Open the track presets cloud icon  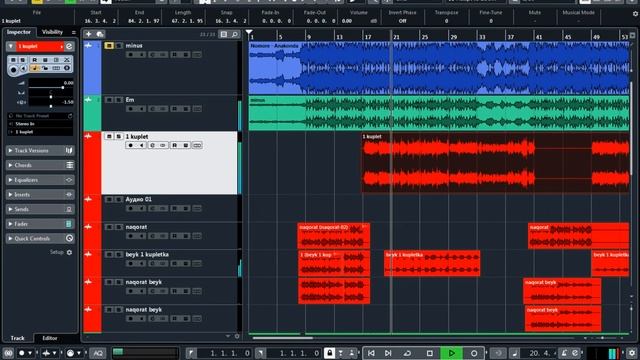click(100, 34)
